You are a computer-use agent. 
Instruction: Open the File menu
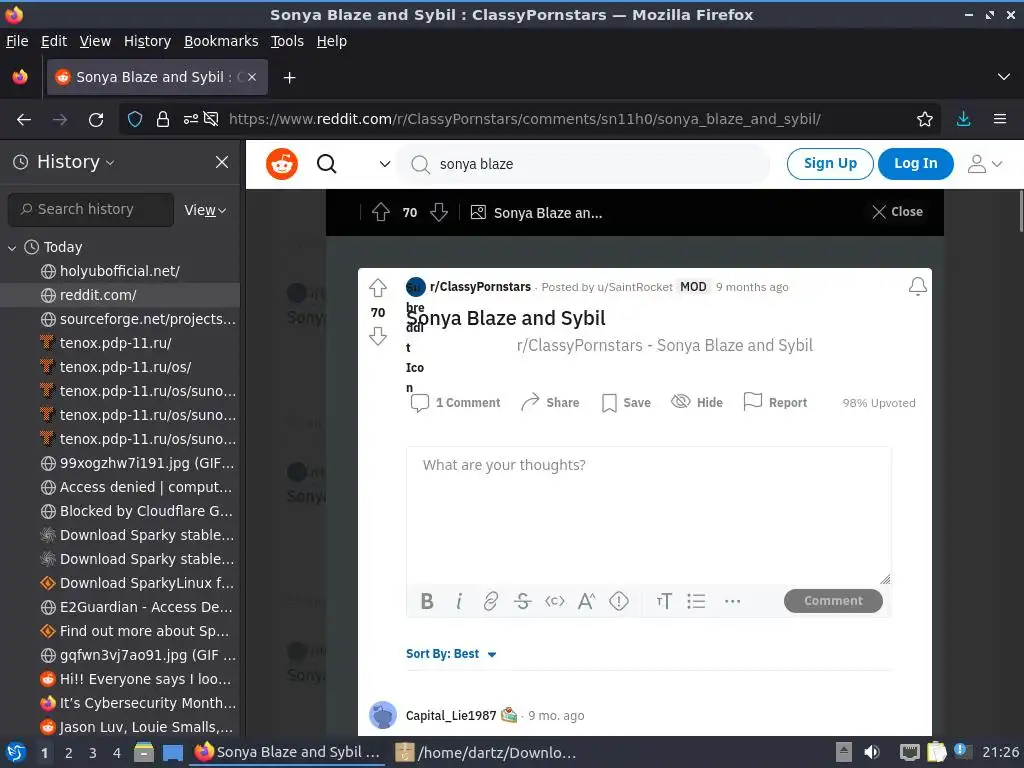pos(17,41)
